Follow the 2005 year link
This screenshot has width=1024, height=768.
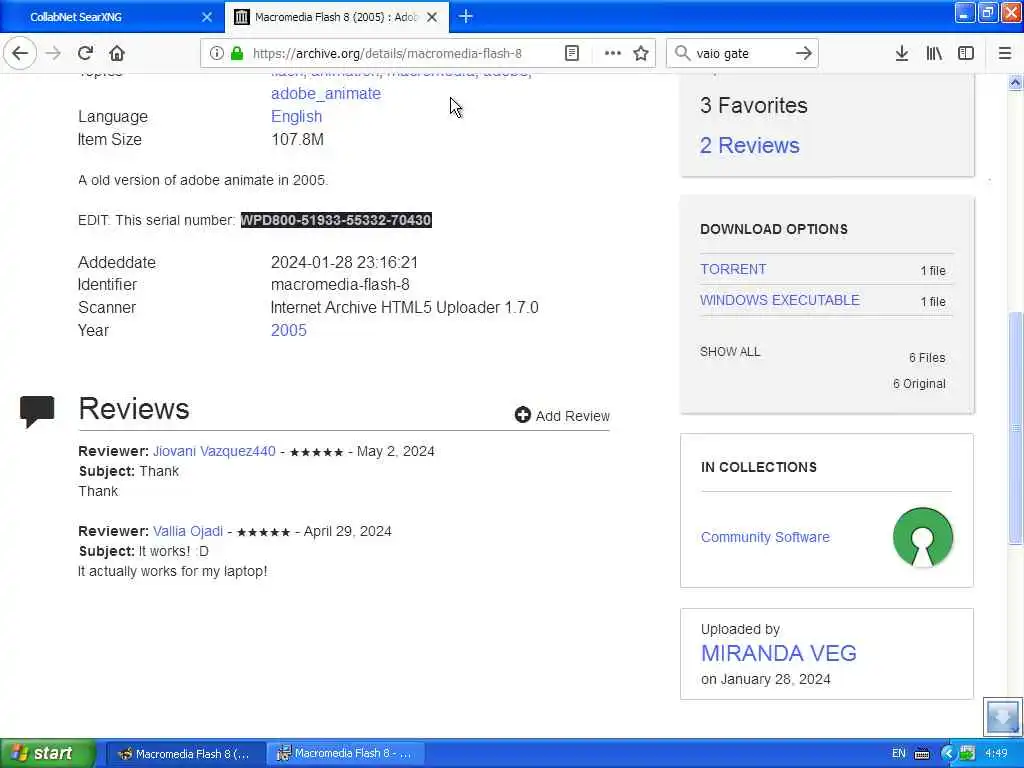point(289,330)
